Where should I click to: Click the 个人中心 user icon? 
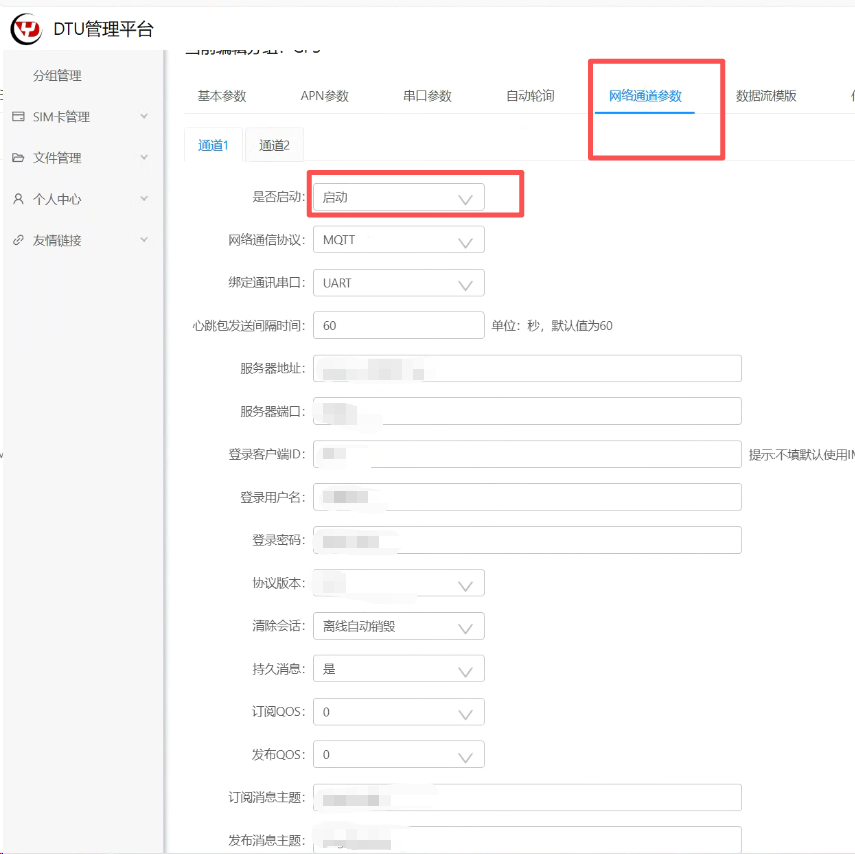coord(18,199)
